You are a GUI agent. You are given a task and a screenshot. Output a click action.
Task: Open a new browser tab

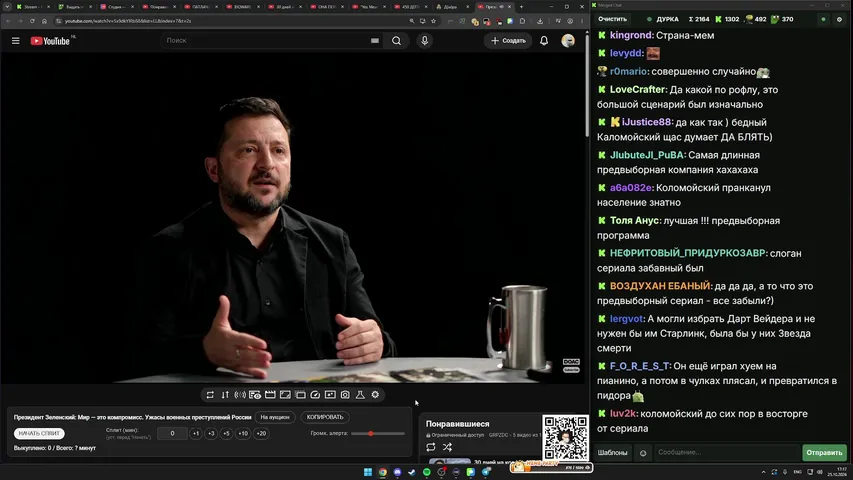(521, 7)
